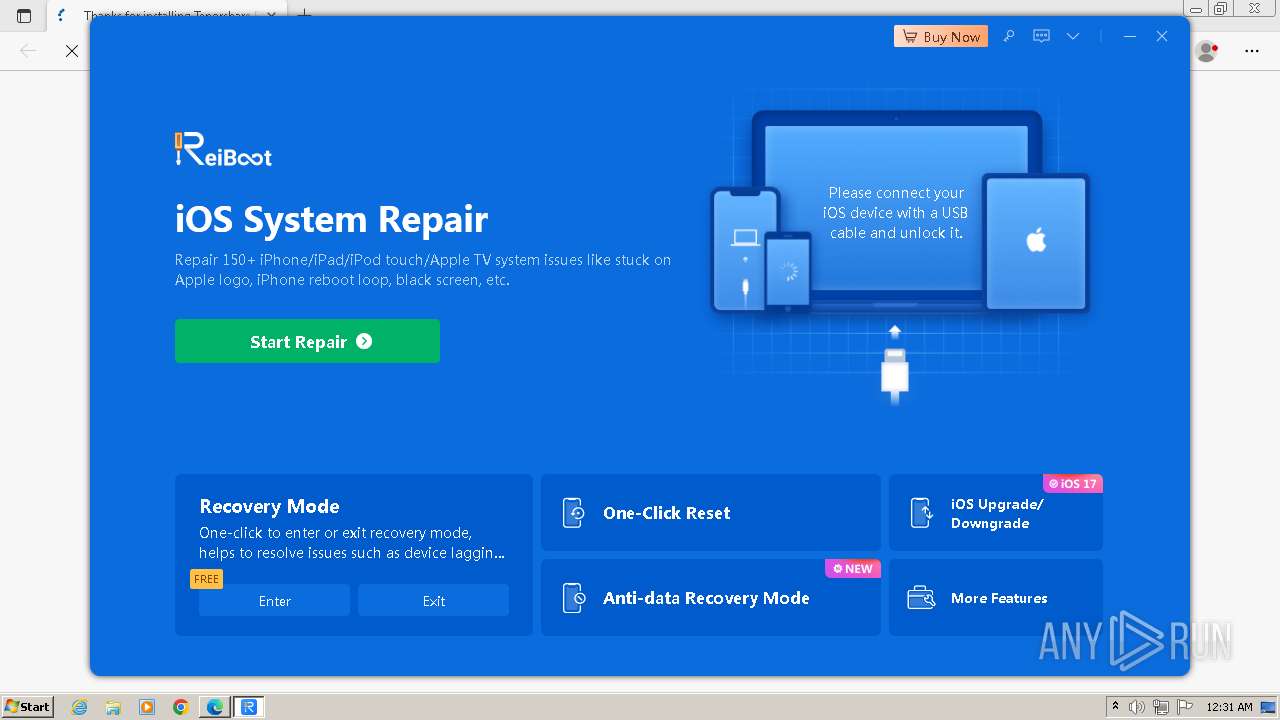Viewport: 1280px width, 720px height.
Task: Open the feedback chat bubble icon
Action: coord(1041,36)
